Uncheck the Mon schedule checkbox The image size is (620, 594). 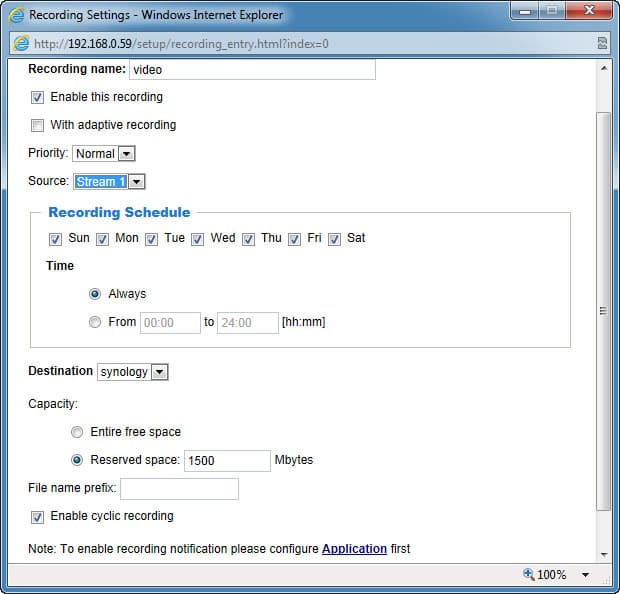tap(102, 239)
